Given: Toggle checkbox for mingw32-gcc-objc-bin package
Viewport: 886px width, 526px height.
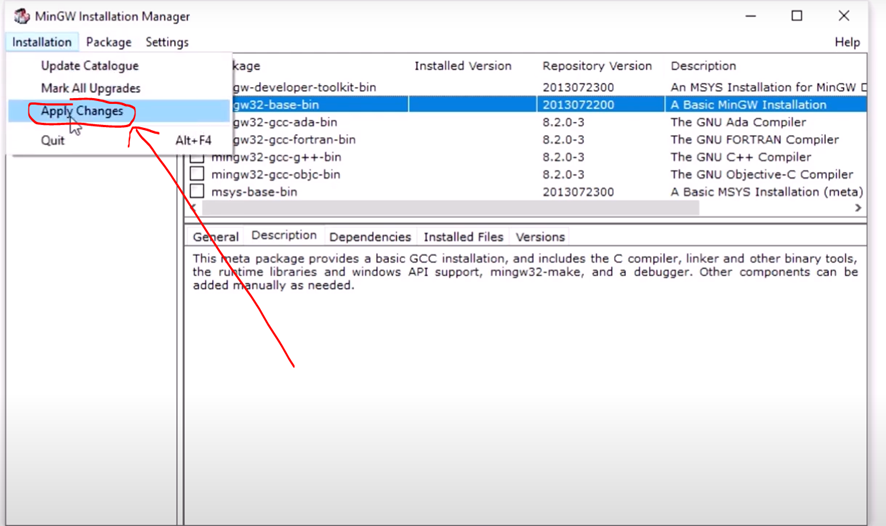Looking at the screenshot, I should 197,174.
